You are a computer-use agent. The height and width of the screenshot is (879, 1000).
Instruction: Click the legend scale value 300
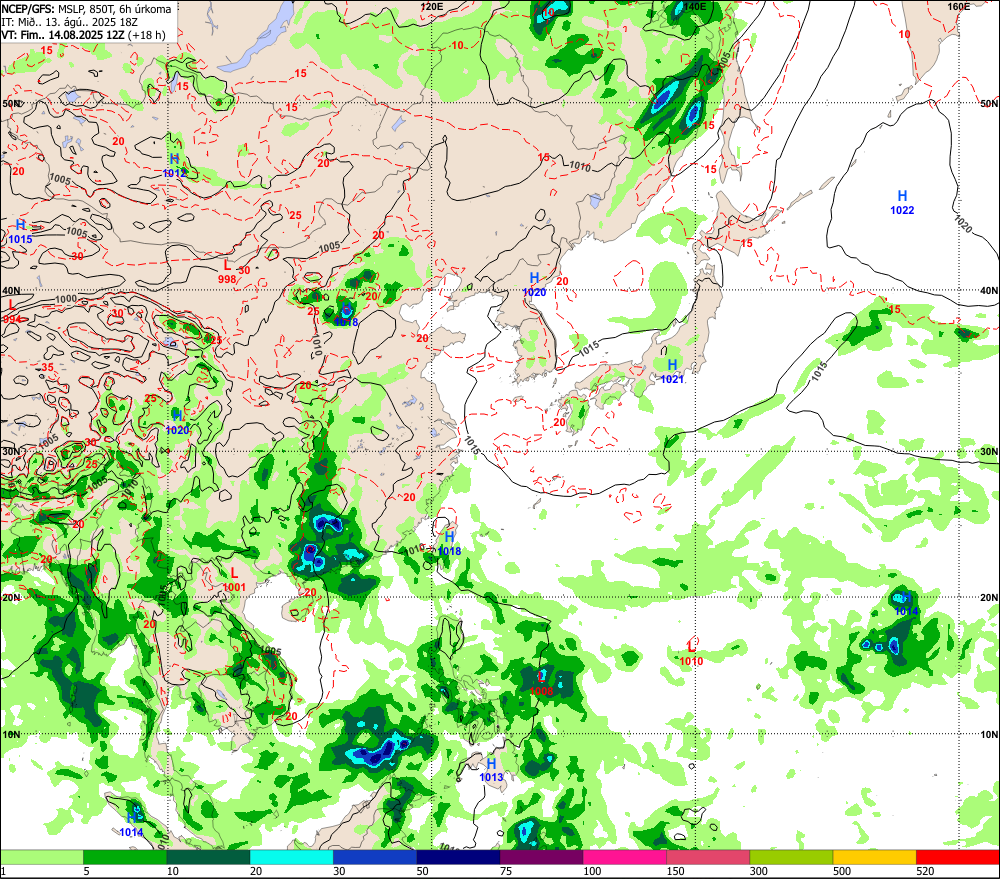point(759,871)
